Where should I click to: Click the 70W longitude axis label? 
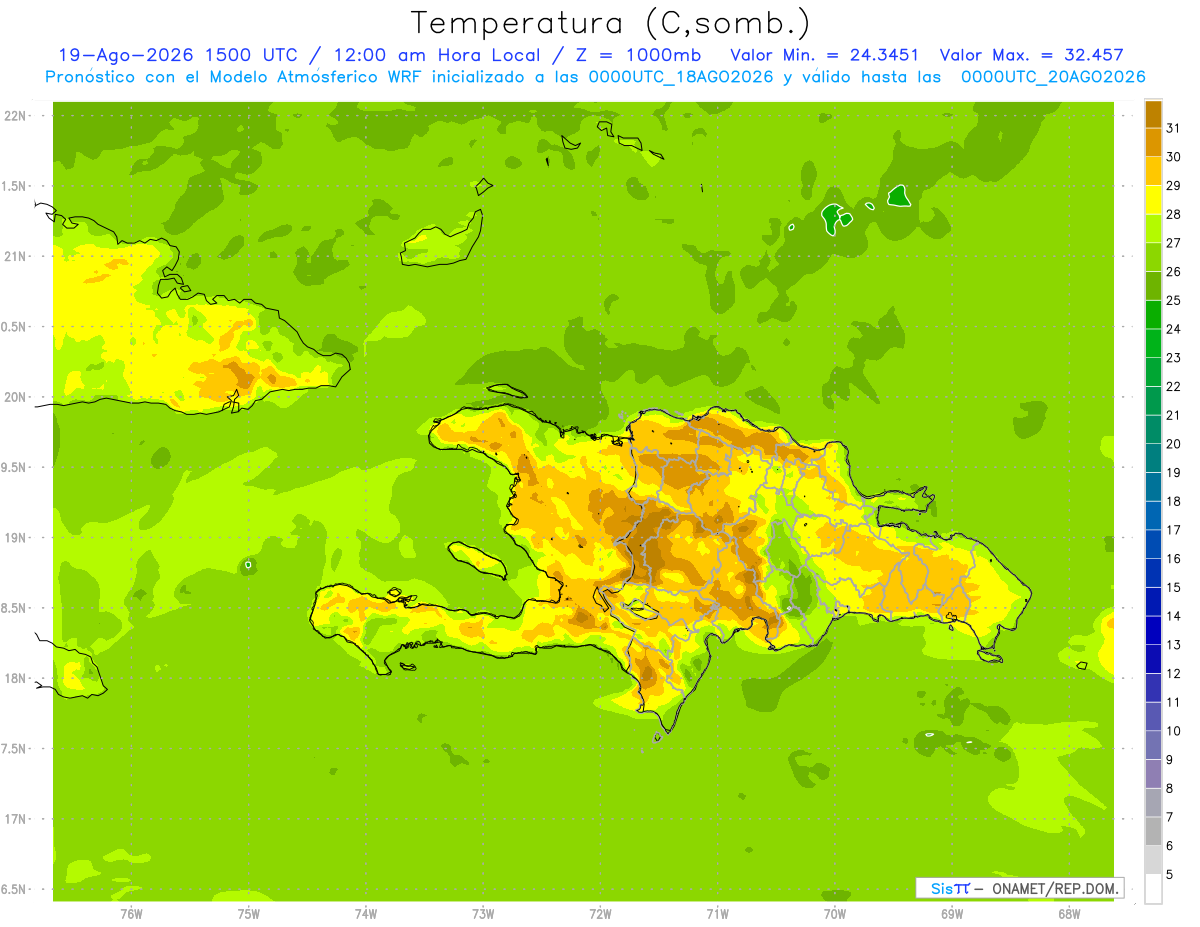(x=835, y=914)
